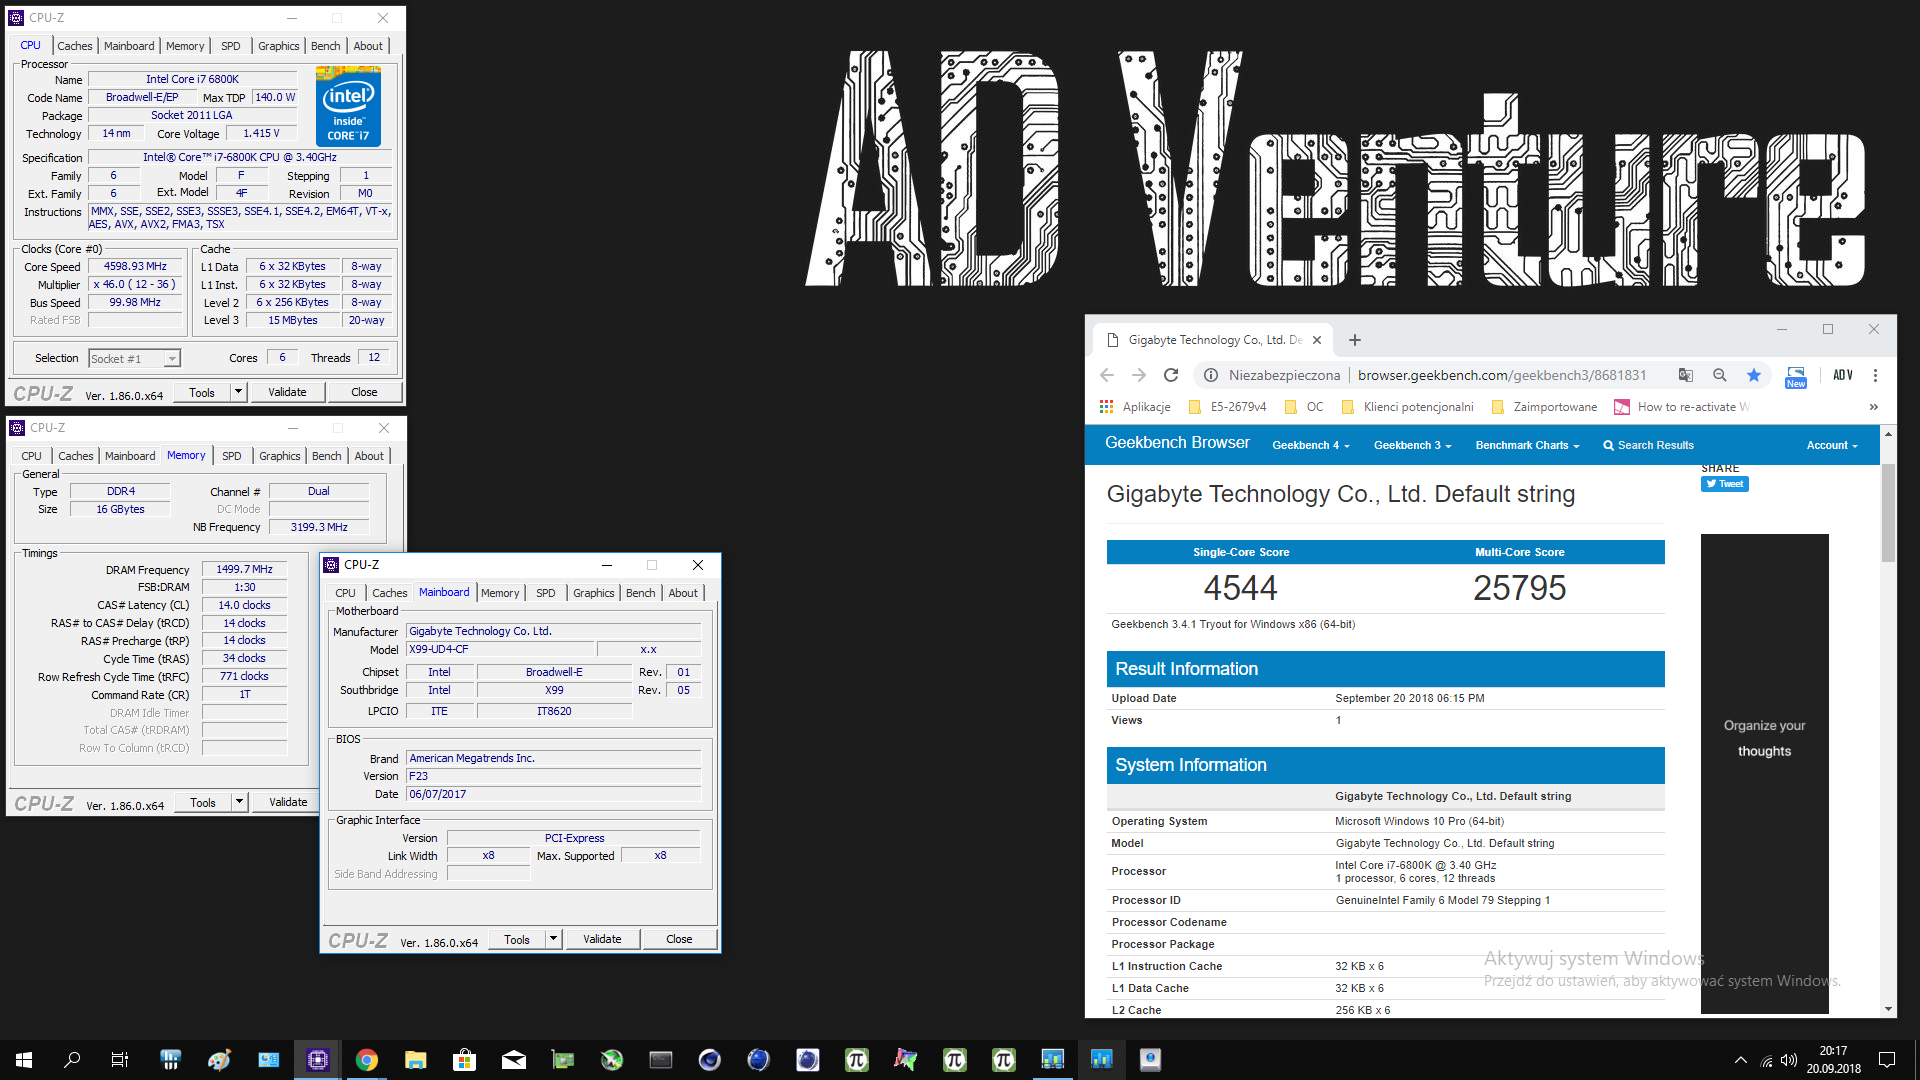Close the Gigabyte Technology browser tab
The height and width of the screenshot is (1080, 1920).
click(1317, 340)
